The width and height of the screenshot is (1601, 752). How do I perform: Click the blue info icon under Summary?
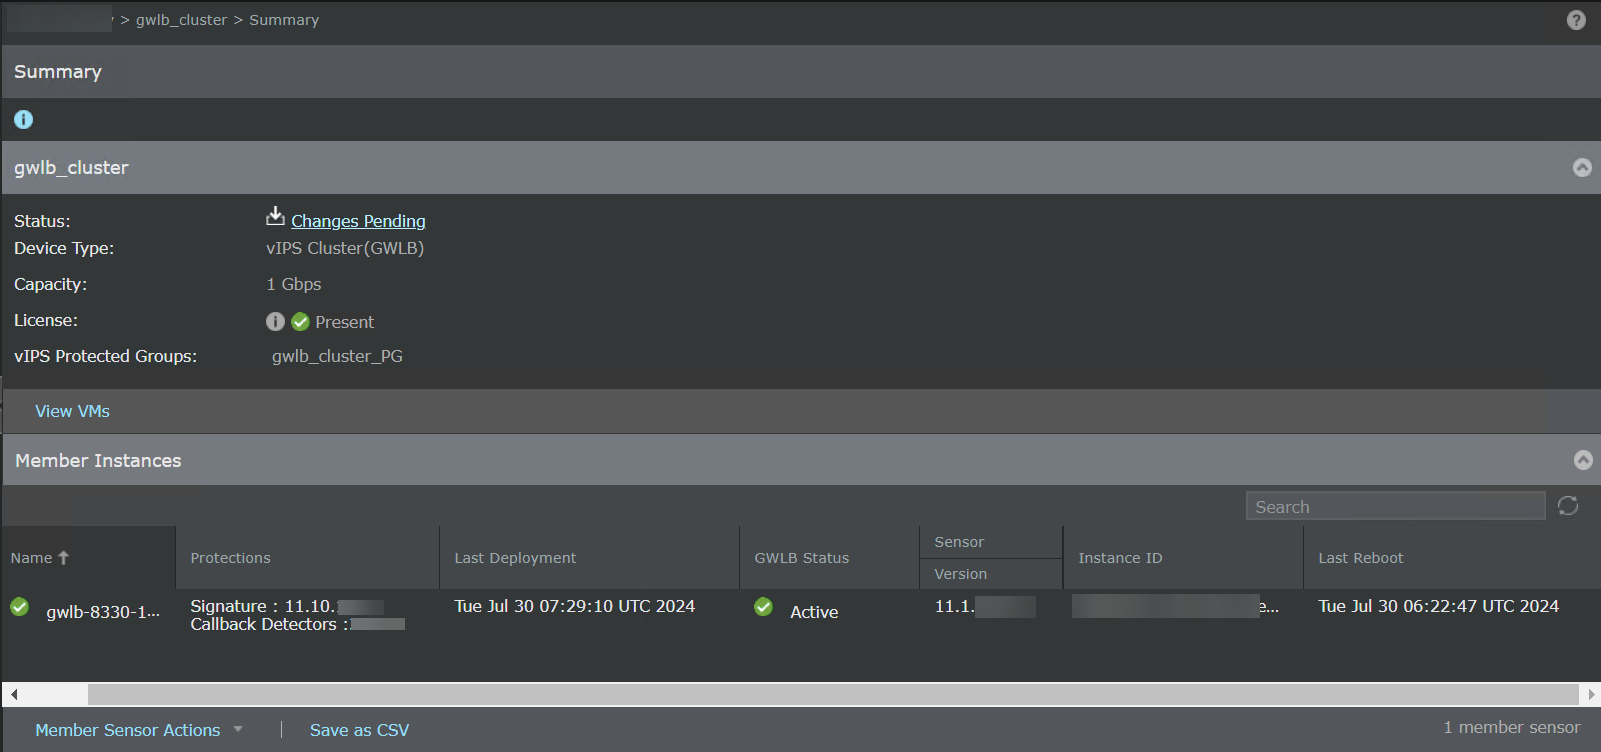tap(23, 120)
